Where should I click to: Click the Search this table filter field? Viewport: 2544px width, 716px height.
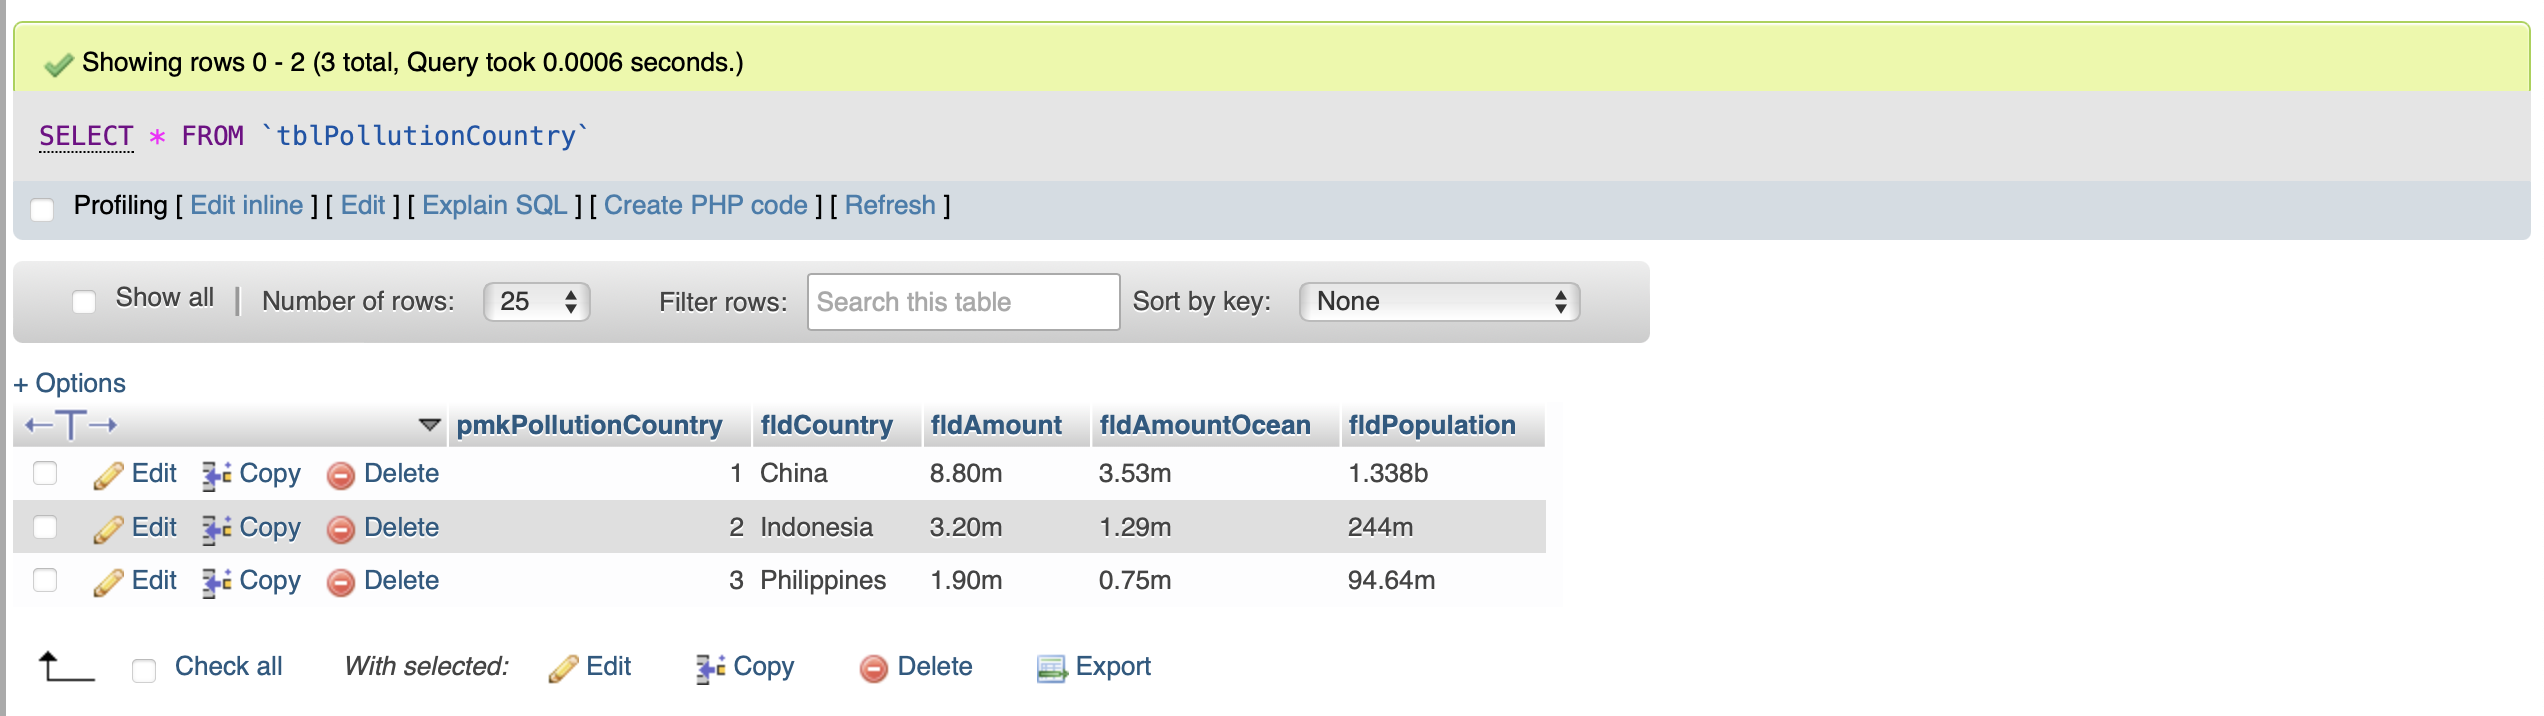click(963, 302)
